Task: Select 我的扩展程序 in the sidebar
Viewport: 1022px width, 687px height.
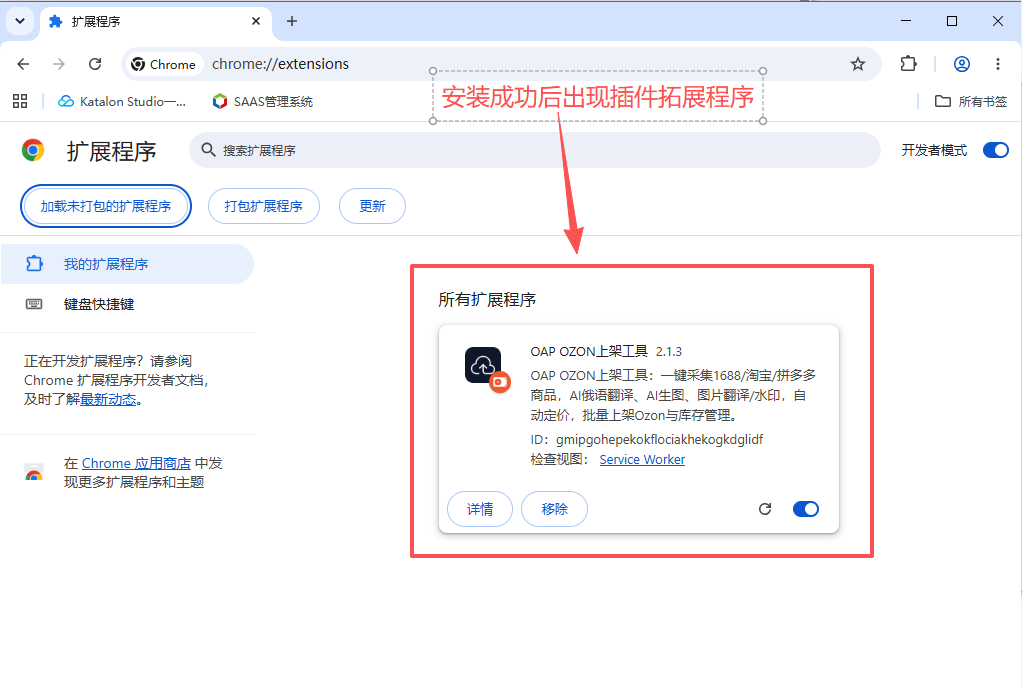Action: click(127, 264)
